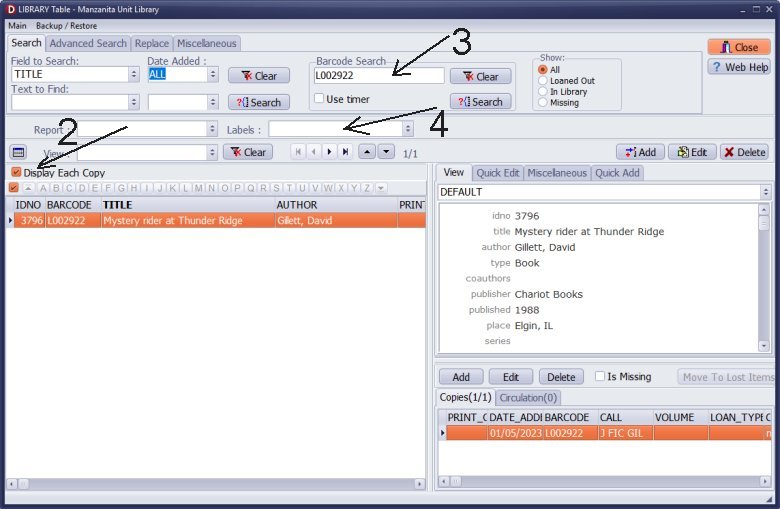The width and height of the screenshot is (780, 509).
Task: Go to the first record
Action: click(x=298, y=152)
